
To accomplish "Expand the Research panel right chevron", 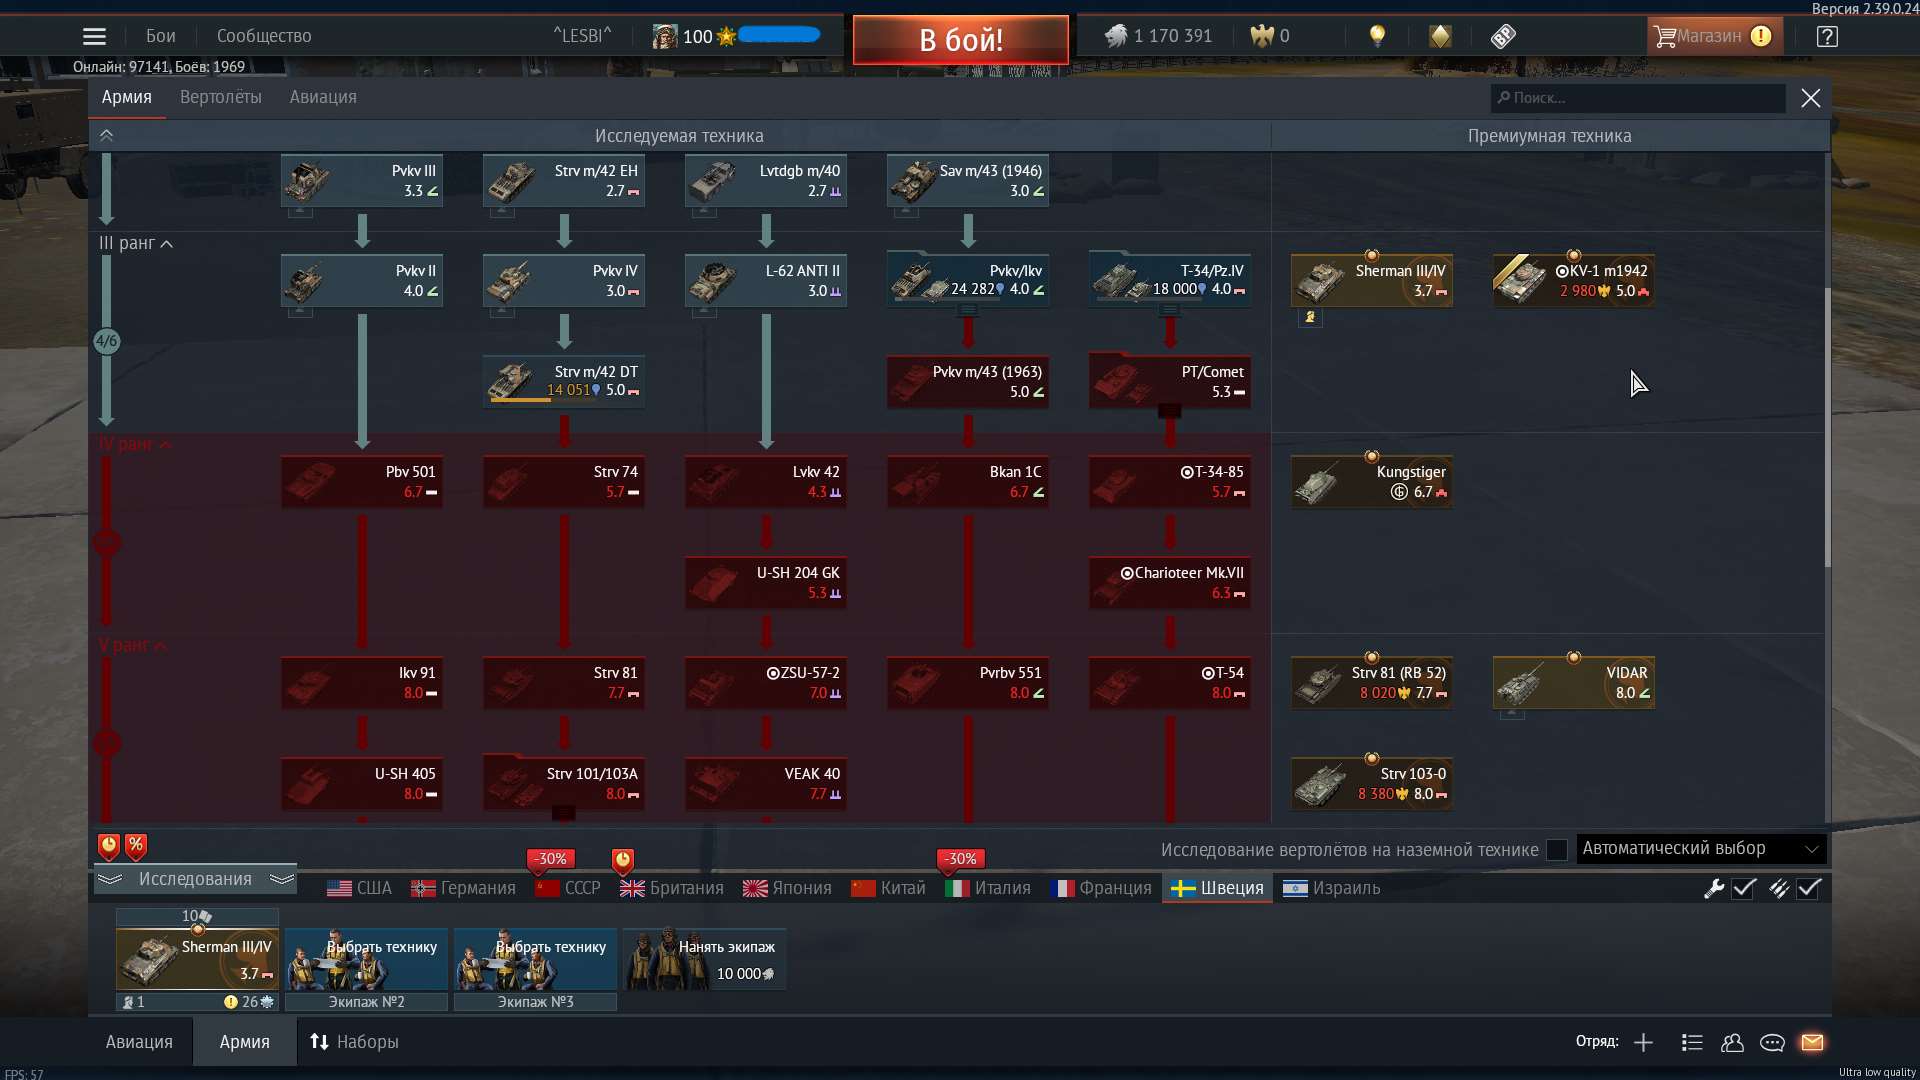I will pos(282,879).
